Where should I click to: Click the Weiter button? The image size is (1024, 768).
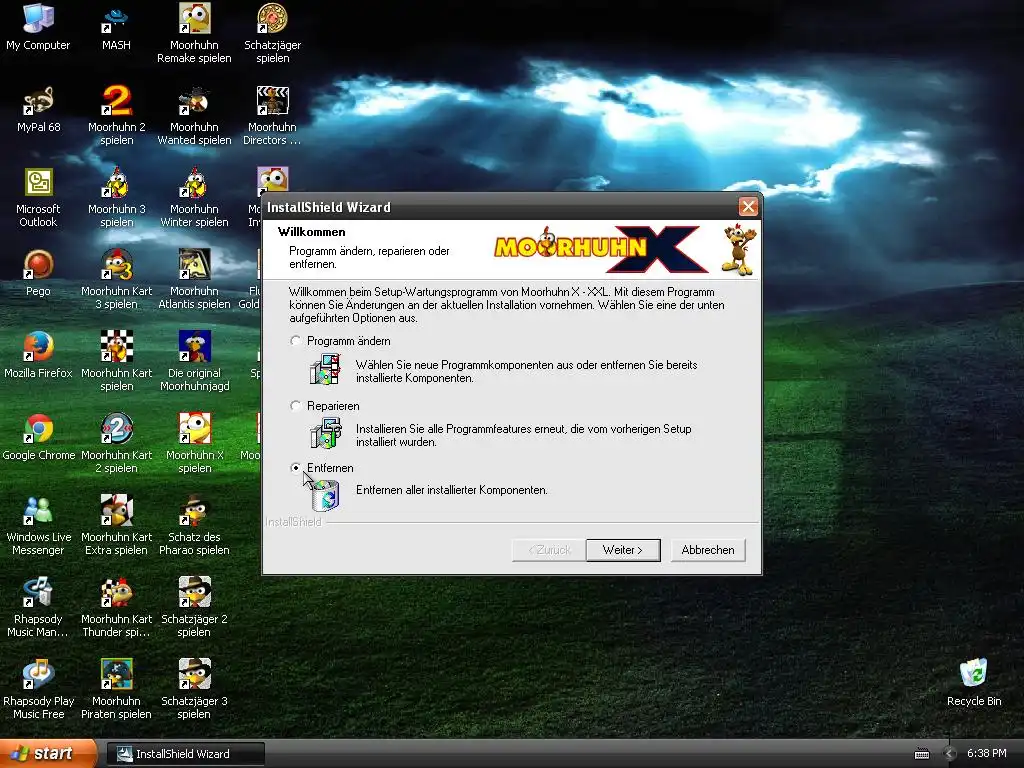click(x=623, y=550)
